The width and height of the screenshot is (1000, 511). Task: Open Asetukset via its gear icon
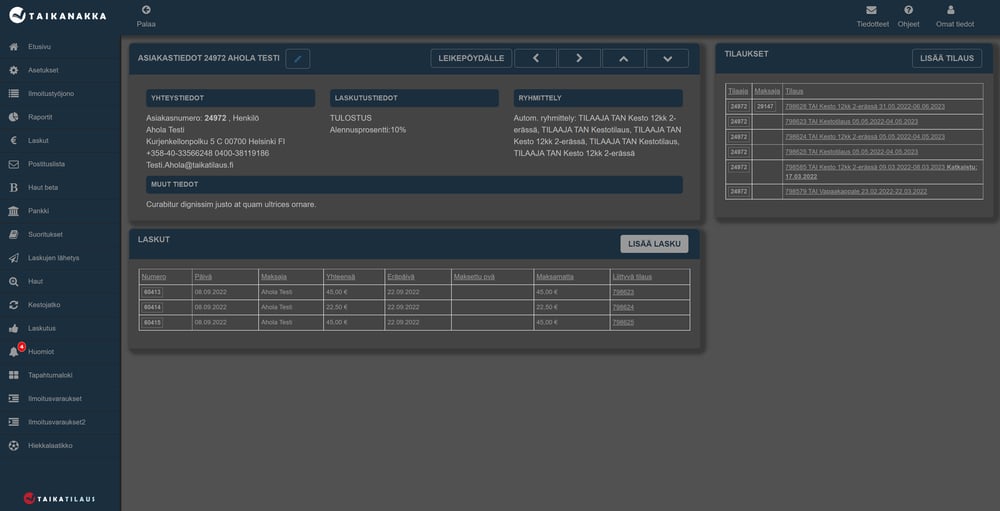pyautogui.click(x=13, y=70)
